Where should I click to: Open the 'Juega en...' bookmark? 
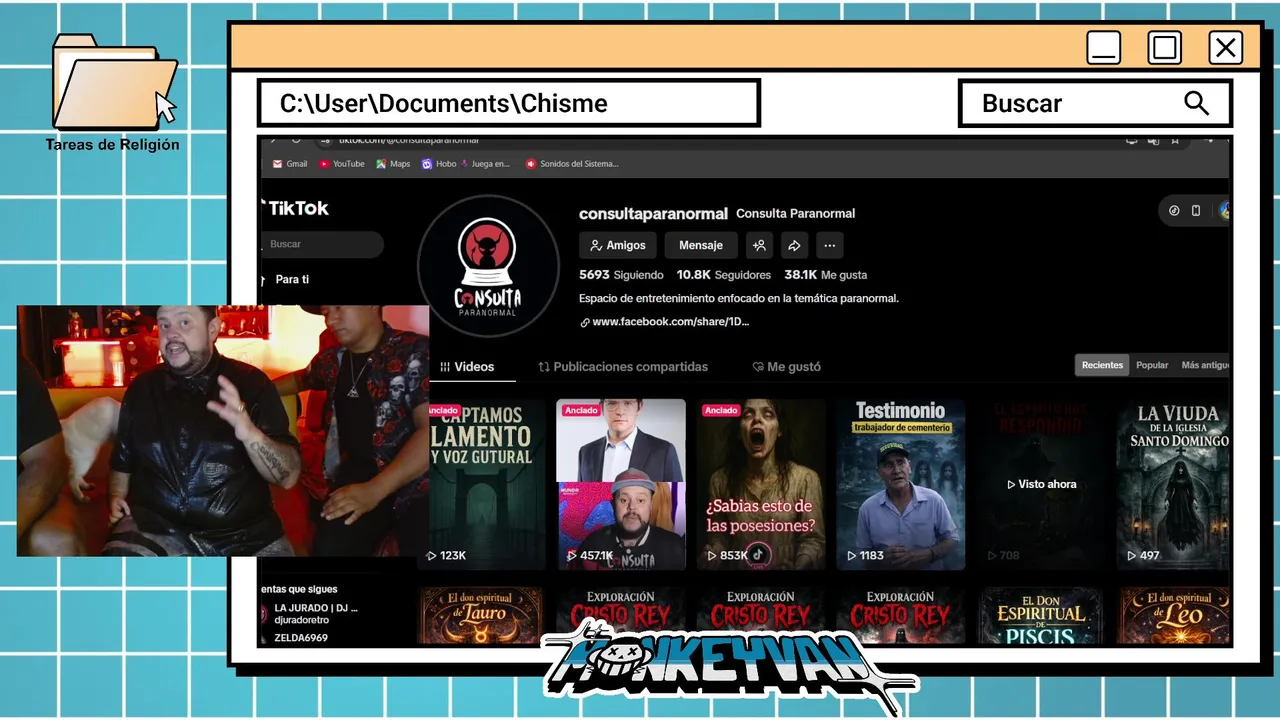pyautogui.click(x=484, y=164)
